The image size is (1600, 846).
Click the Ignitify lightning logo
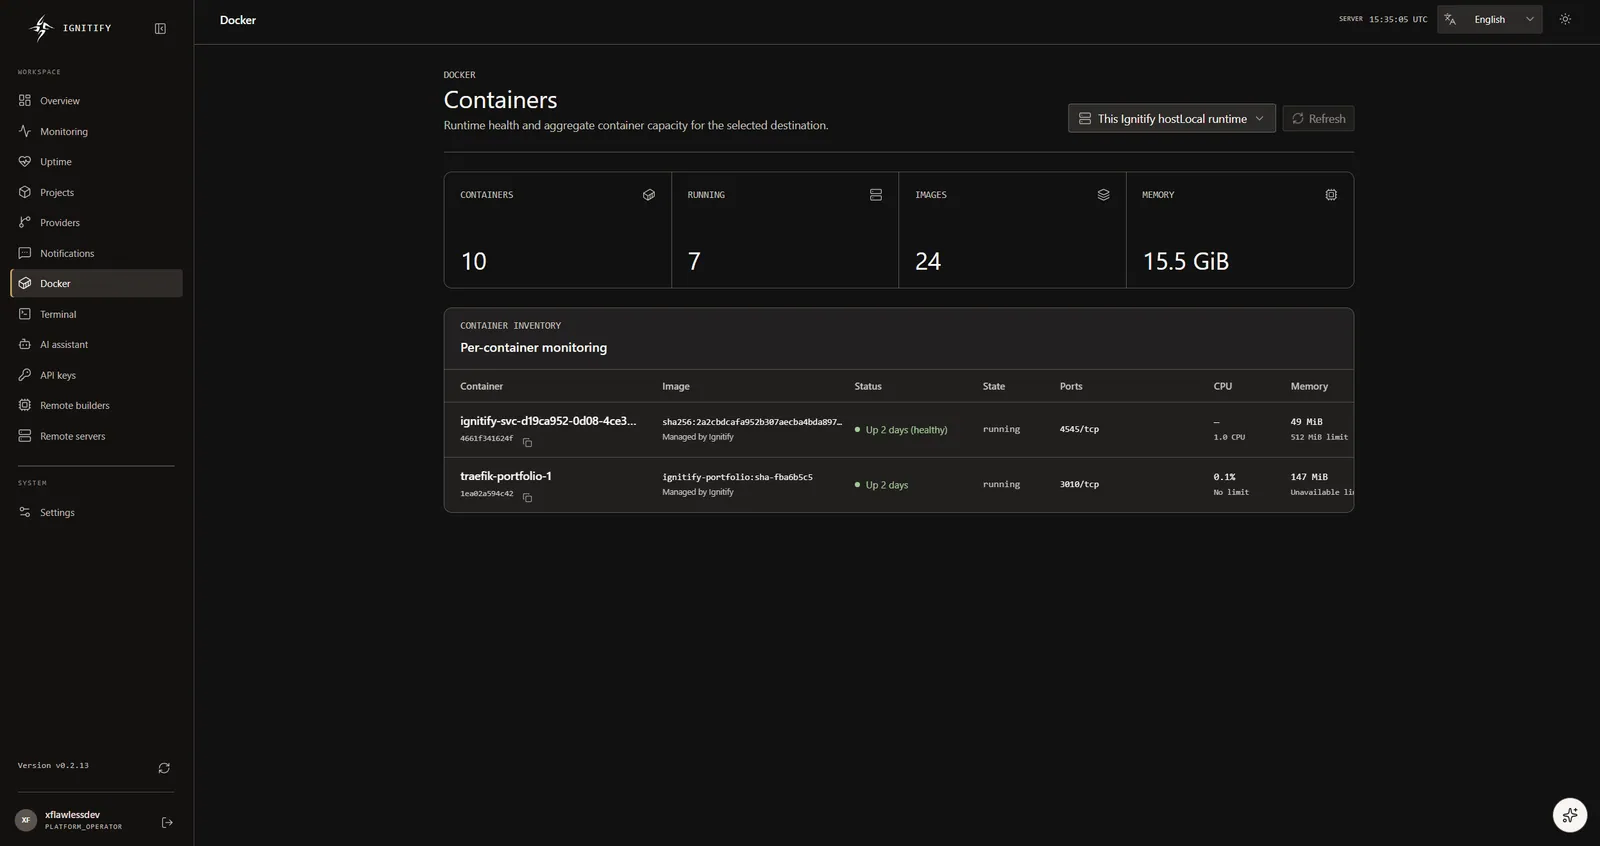pos(41,28)
